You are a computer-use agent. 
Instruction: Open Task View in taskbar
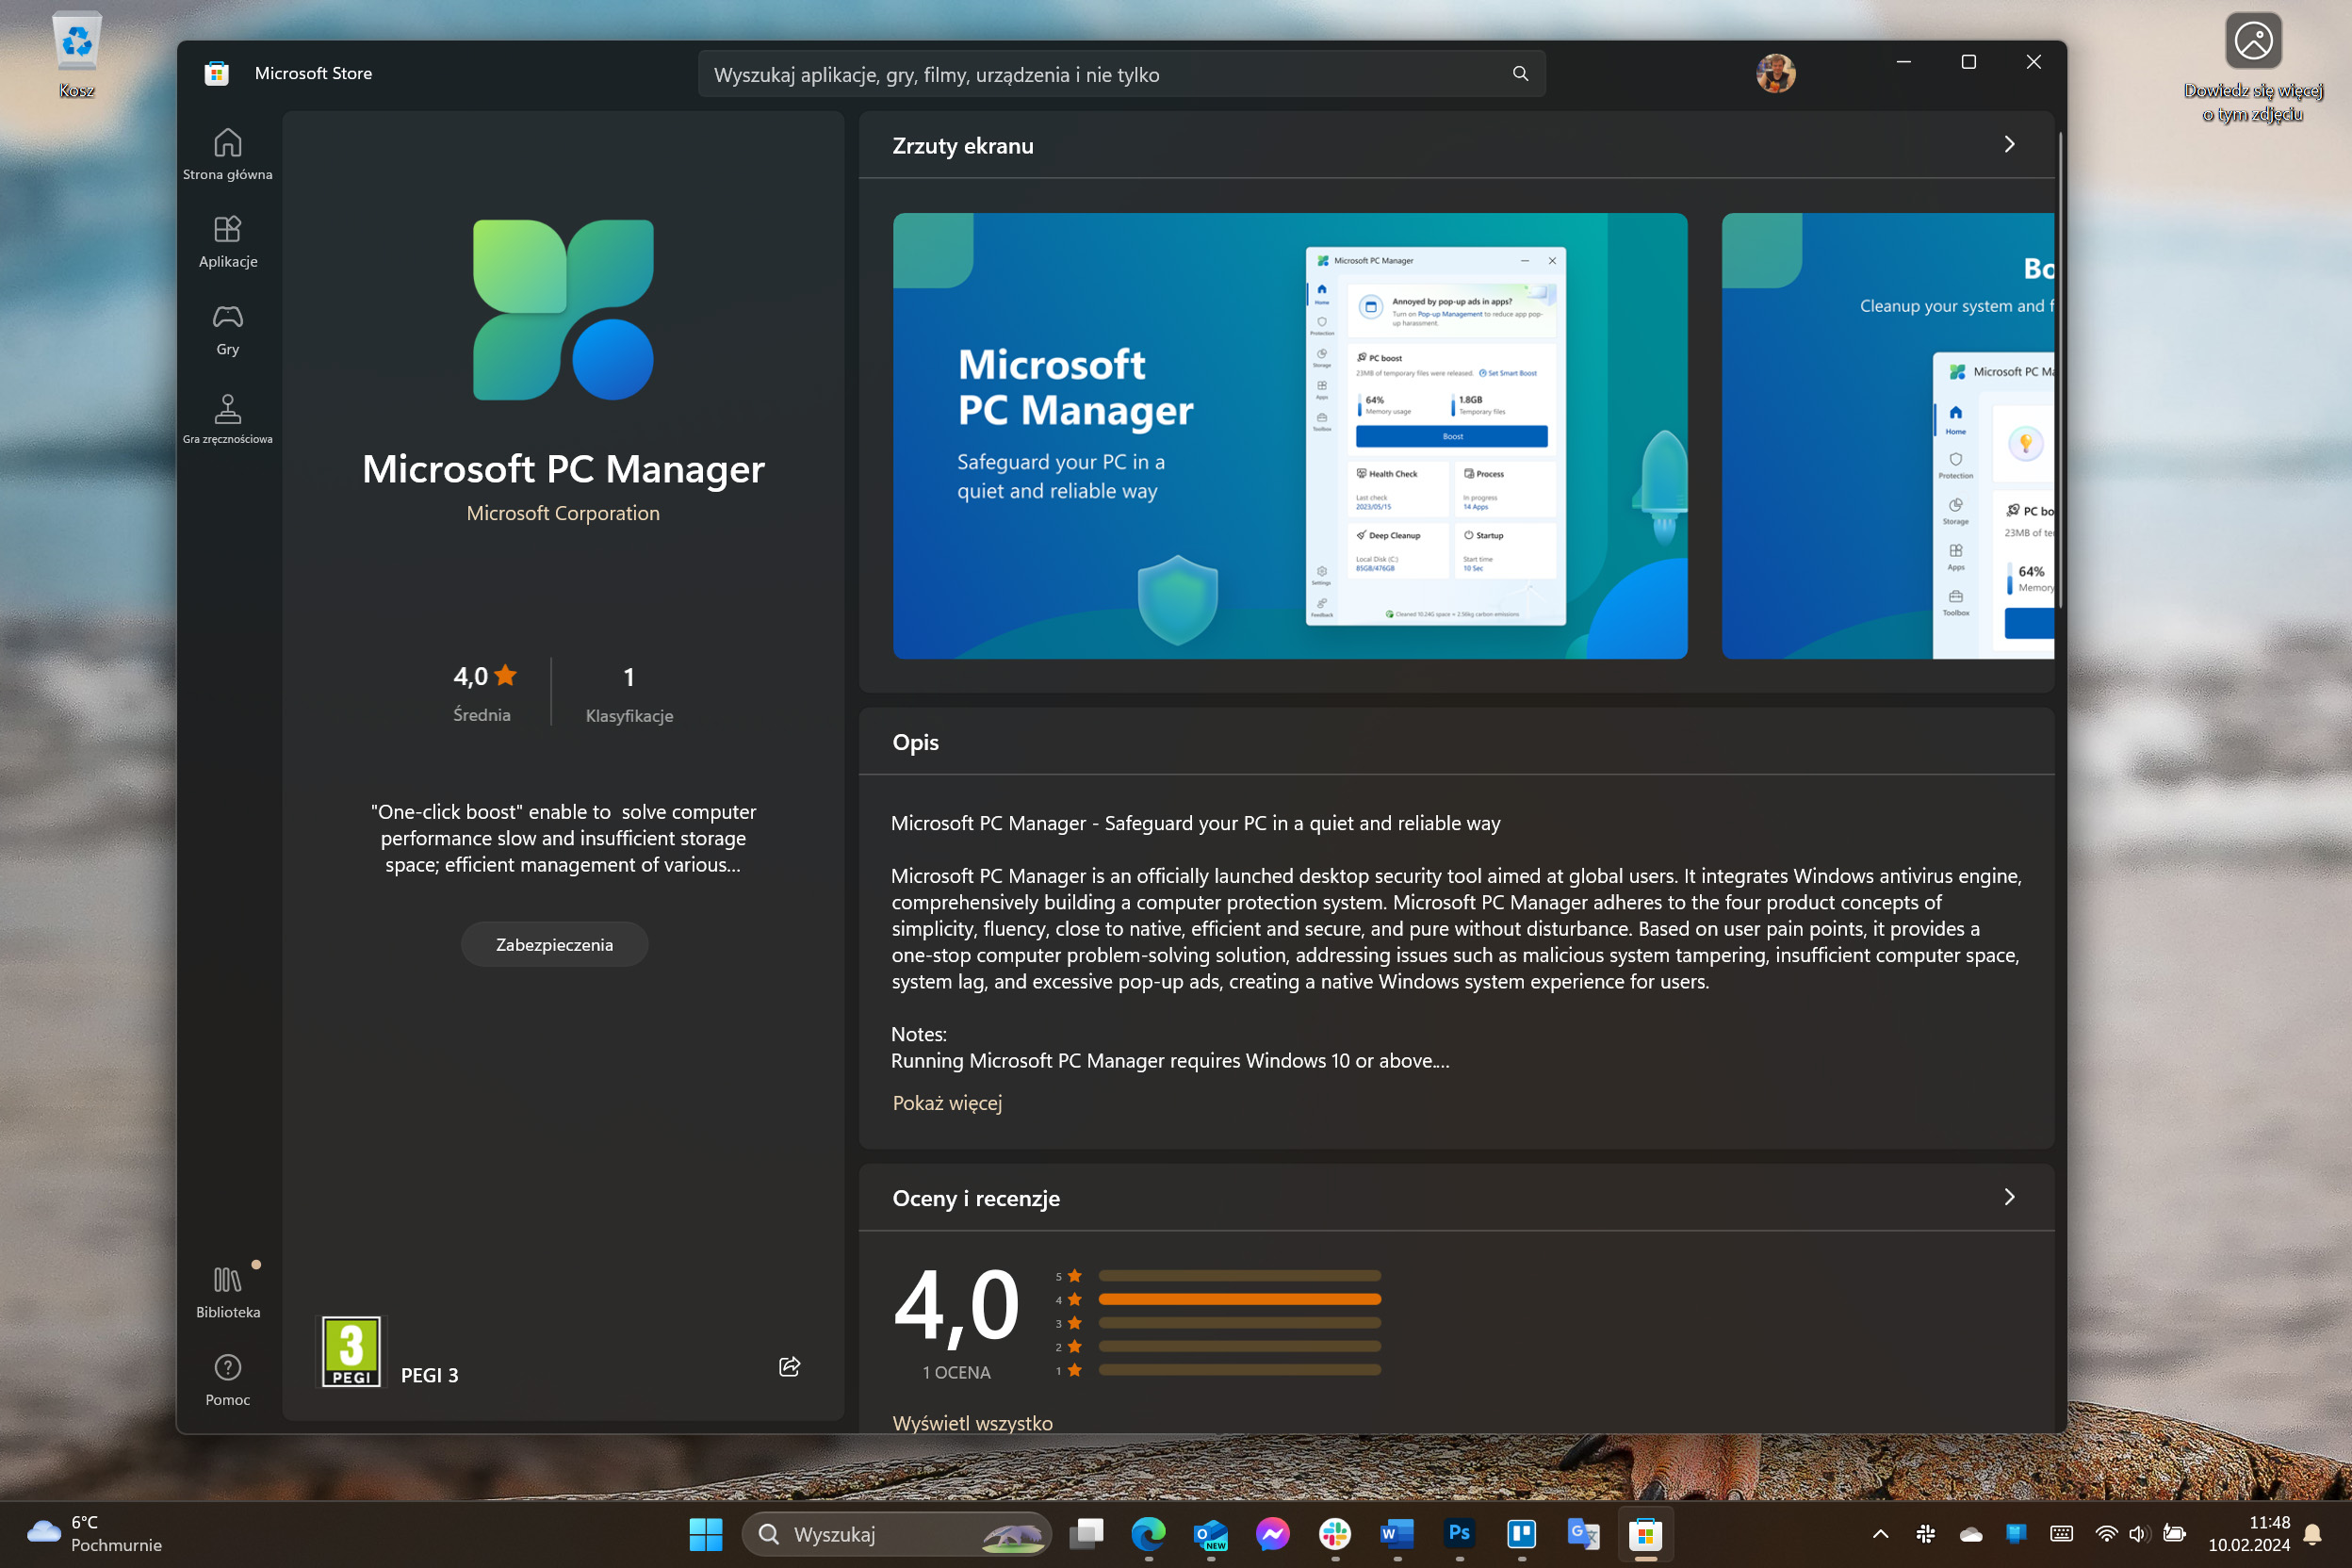coord(1086,1534)
